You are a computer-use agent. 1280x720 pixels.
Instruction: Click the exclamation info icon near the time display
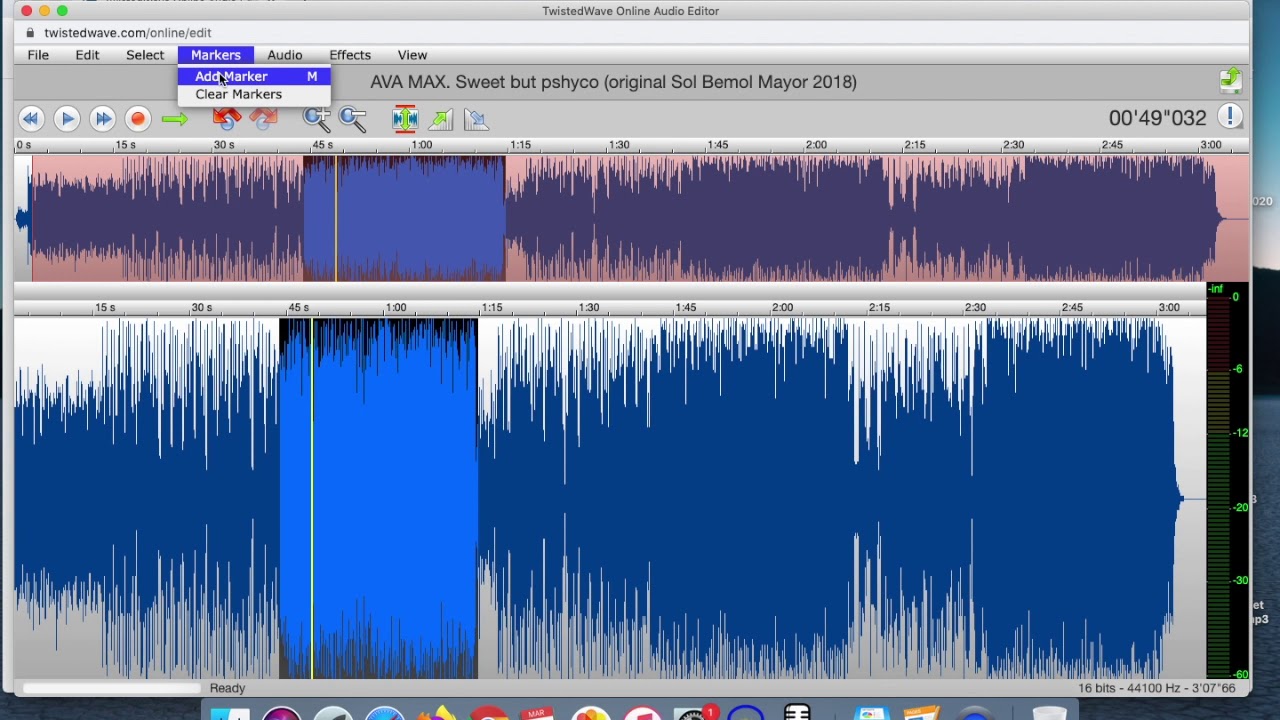[x=1230, y=117]
